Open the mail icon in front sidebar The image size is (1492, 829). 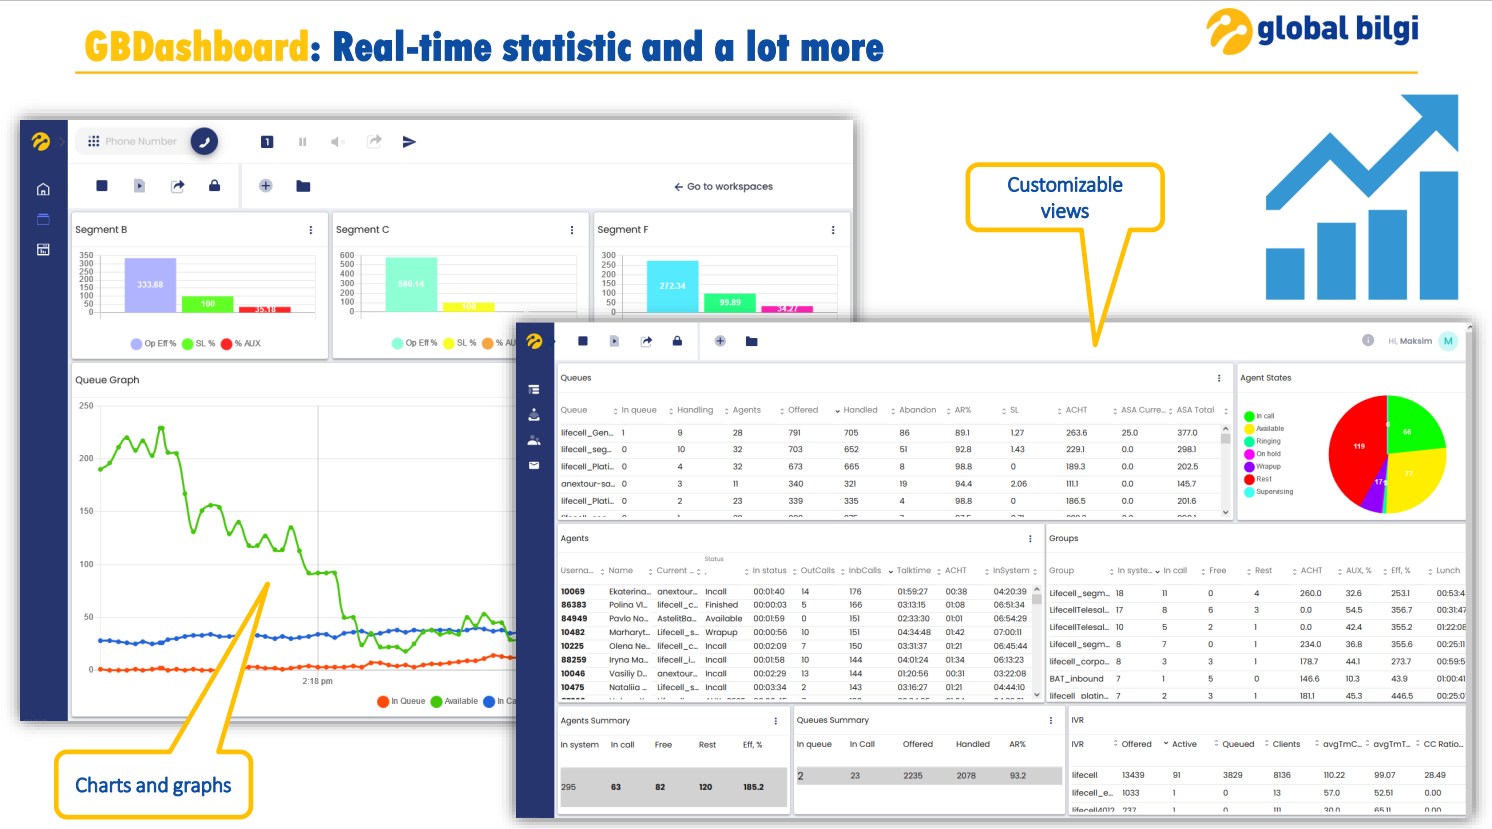[x=534, y=465]
